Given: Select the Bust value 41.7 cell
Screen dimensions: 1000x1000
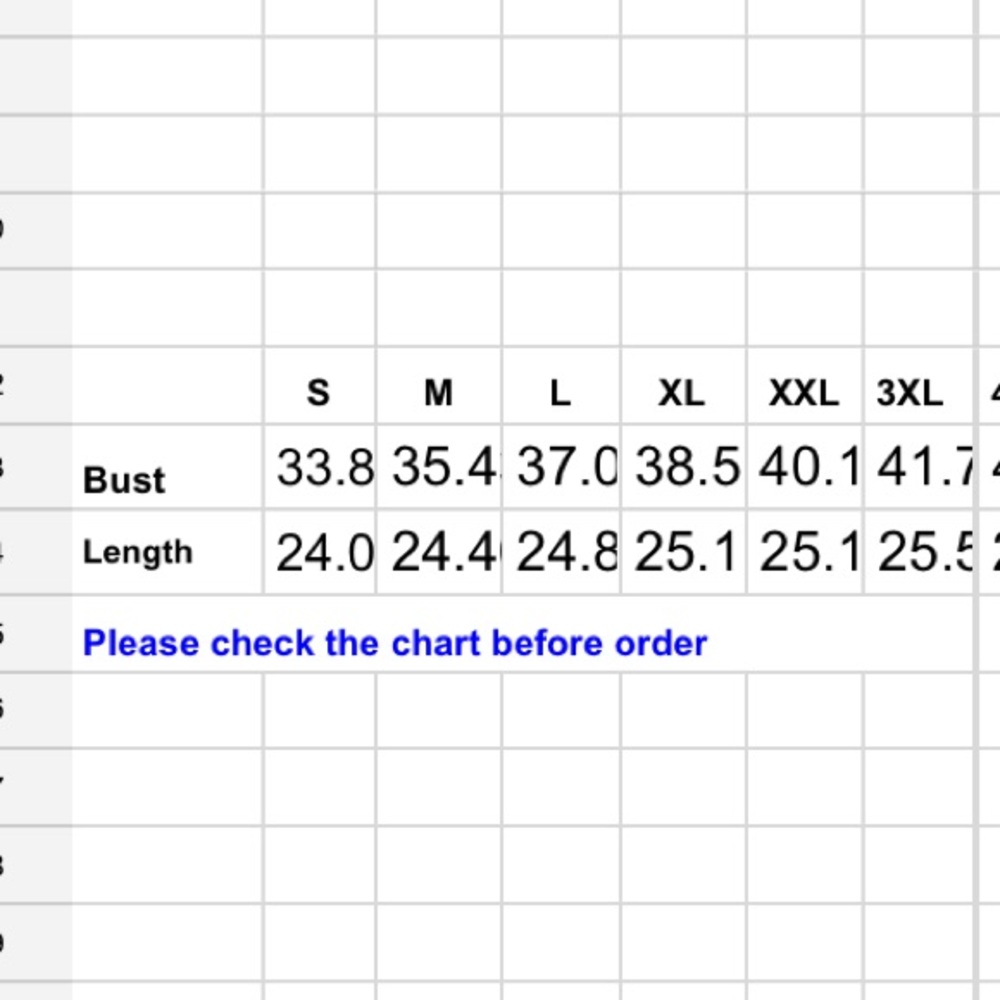Looking at the screenshot, I should (919, 467).
